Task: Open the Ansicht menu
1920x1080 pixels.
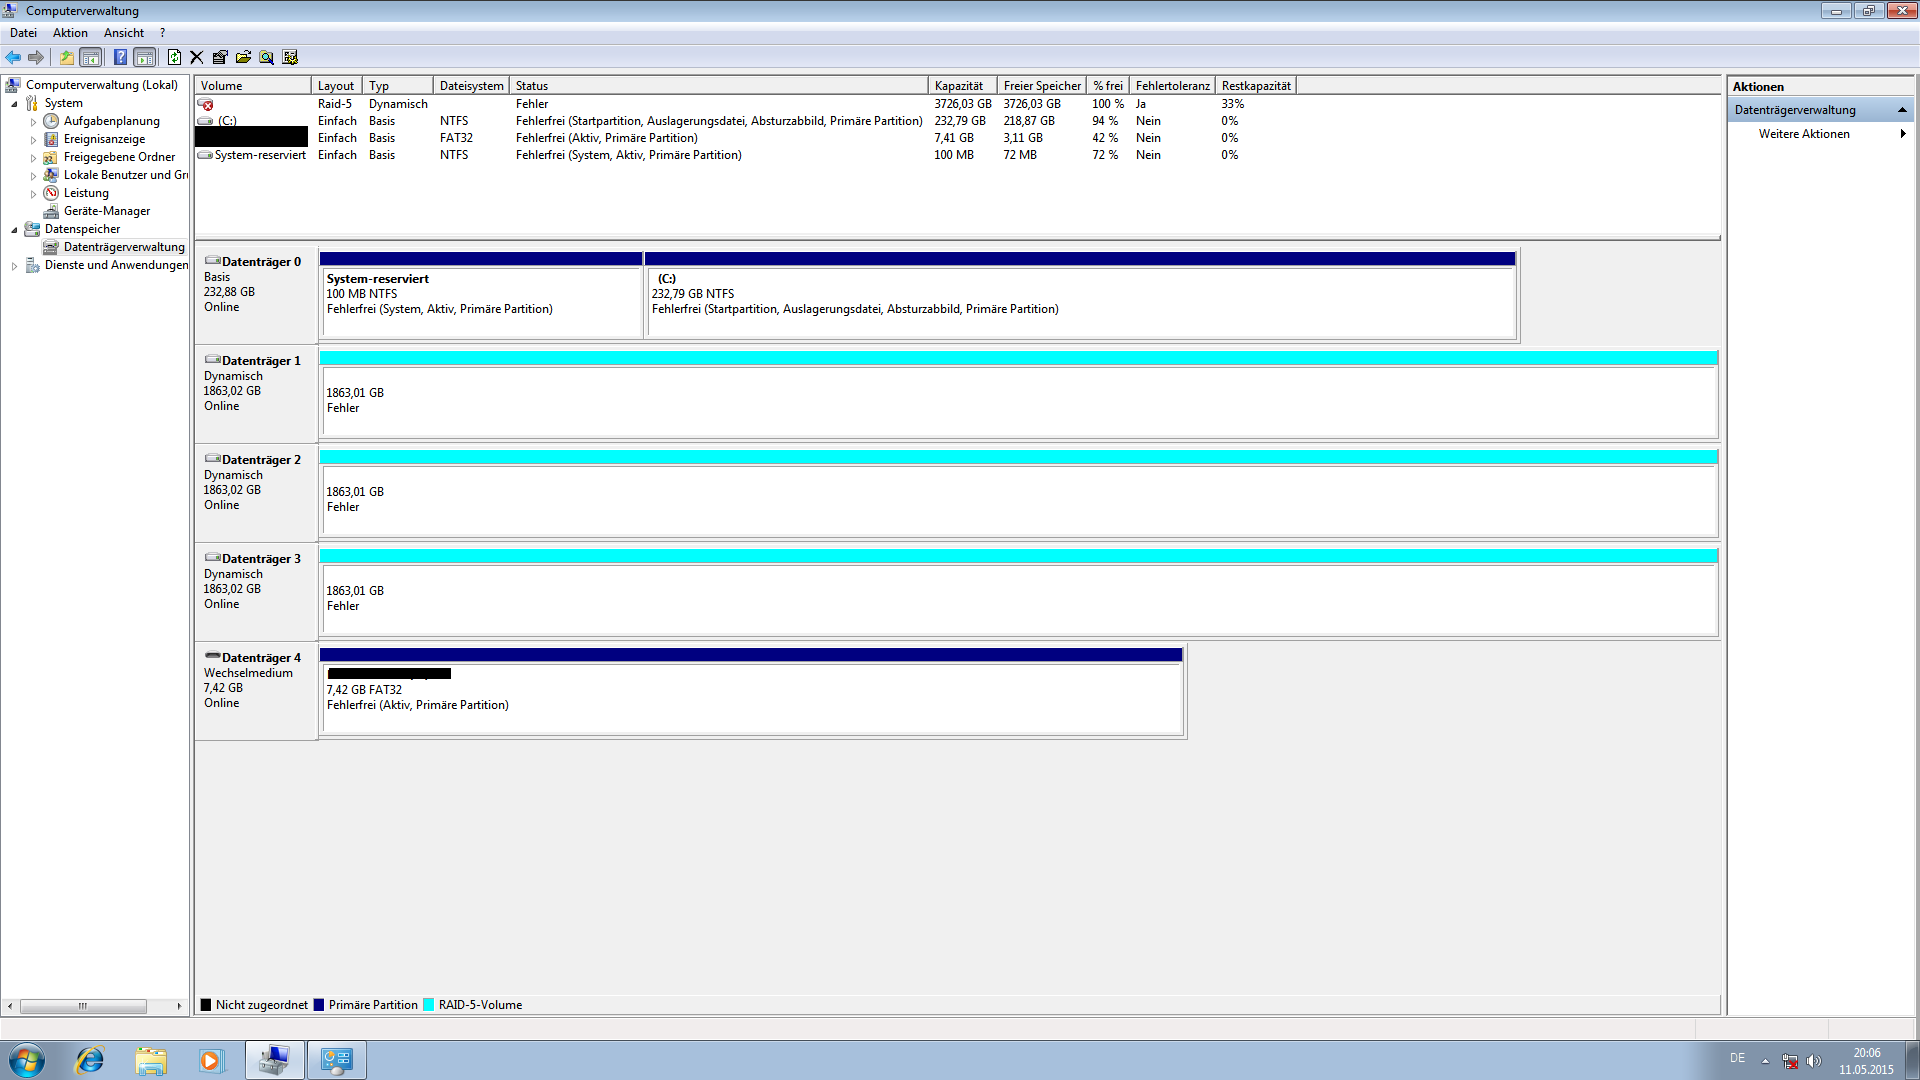Action: coord(124,33)
